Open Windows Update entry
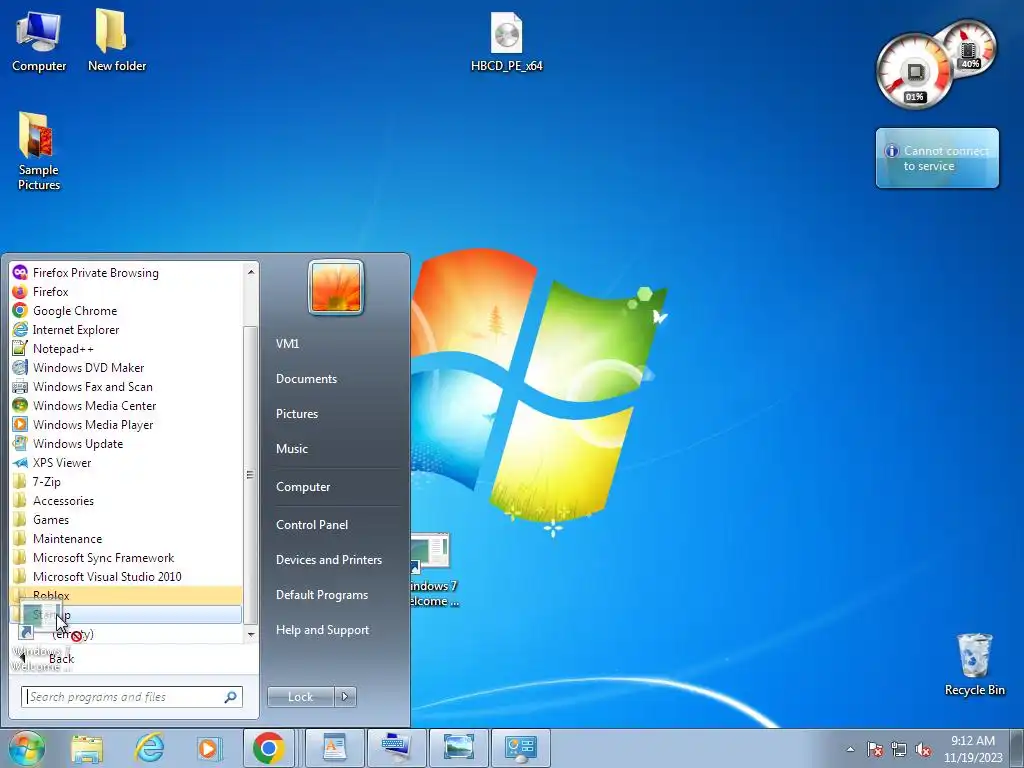The height and width of the screenshot is (768, 1024). point(126,443)
